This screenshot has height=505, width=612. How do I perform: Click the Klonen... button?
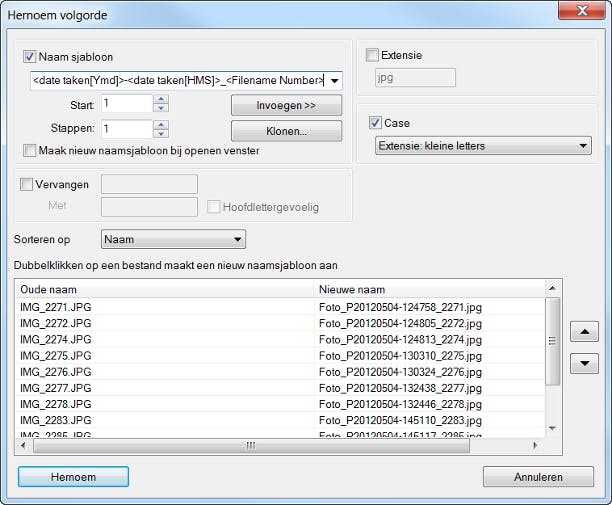286,131
